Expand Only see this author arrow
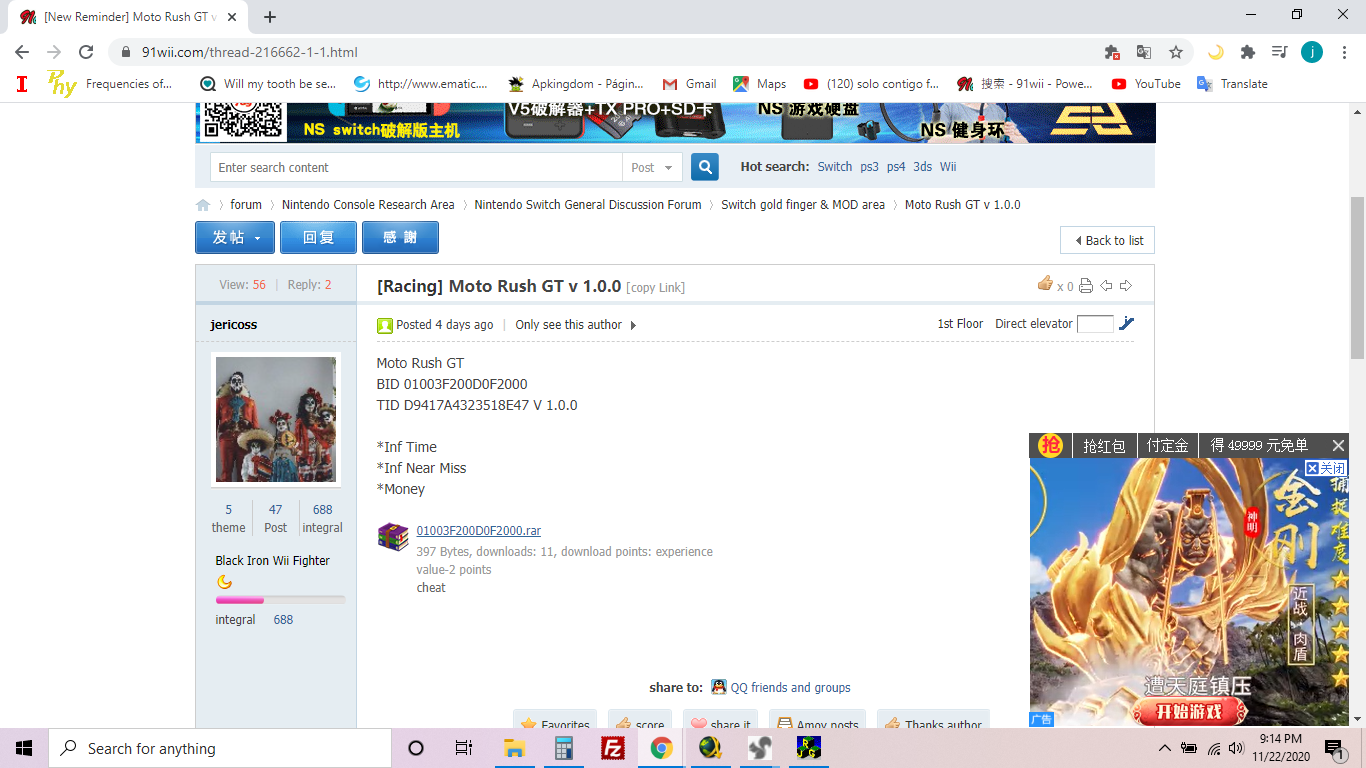 (x=633, y=325)
